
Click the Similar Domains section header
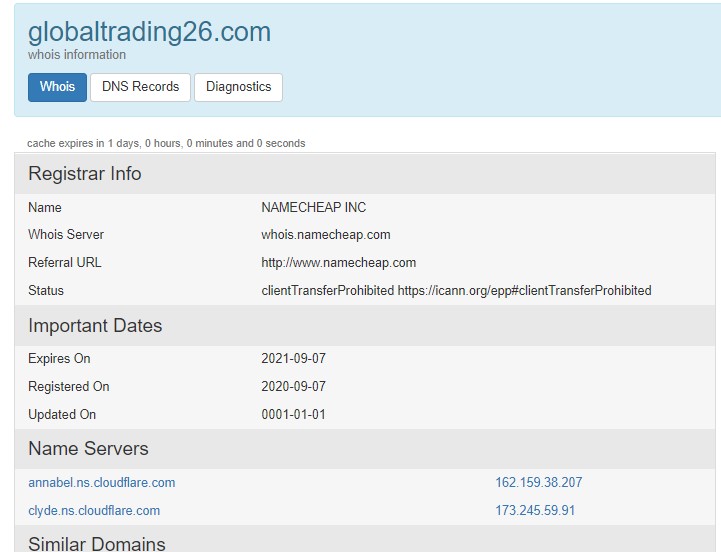(x=365, y=541)
